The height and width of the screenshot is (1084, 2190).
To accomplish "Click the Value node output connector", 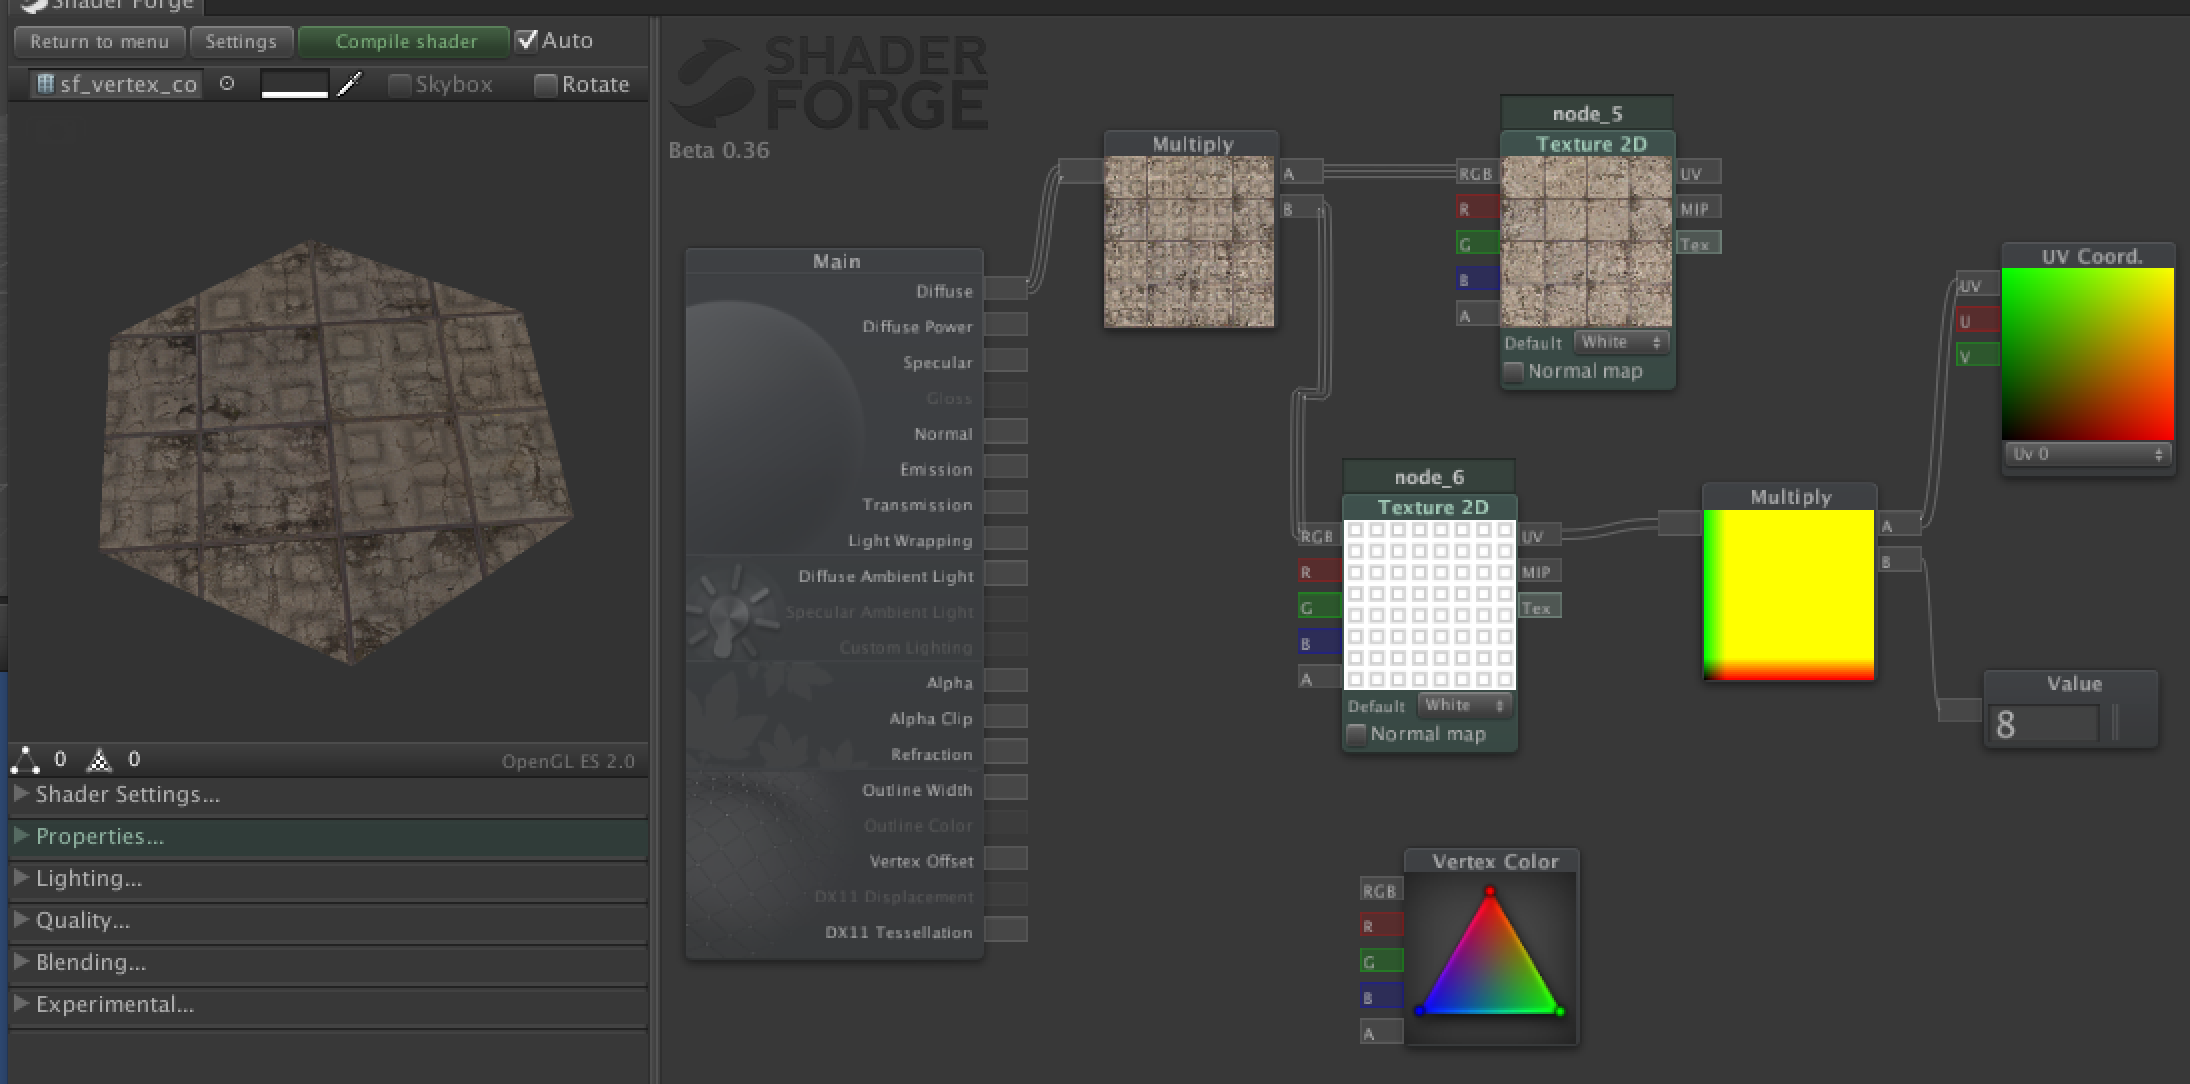I will pyautogui.click(x=1960, y=710).
